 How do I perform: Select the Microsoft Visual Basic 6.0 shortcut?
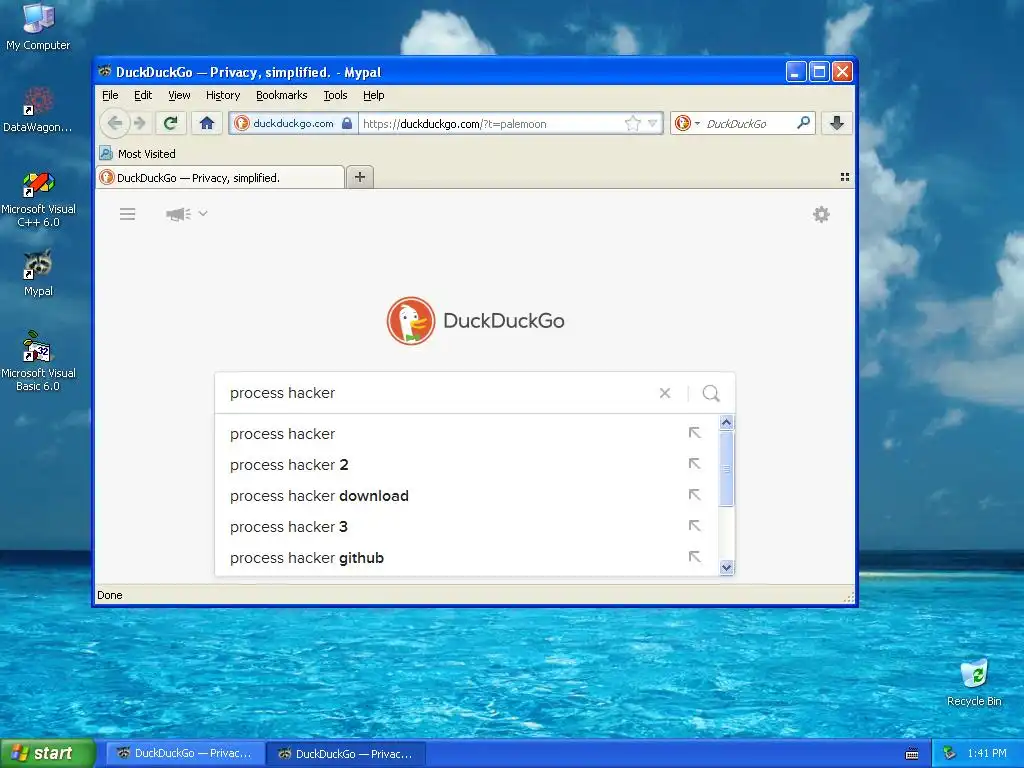coord(38,362)
